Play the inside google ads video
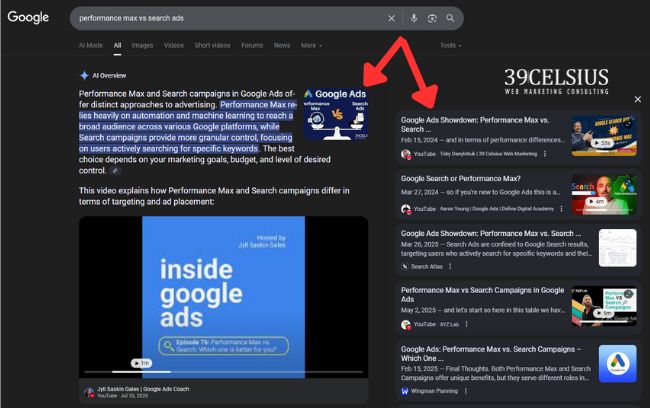Image resolution: width=650 pixels, height=408 pixels. [223, 296]
